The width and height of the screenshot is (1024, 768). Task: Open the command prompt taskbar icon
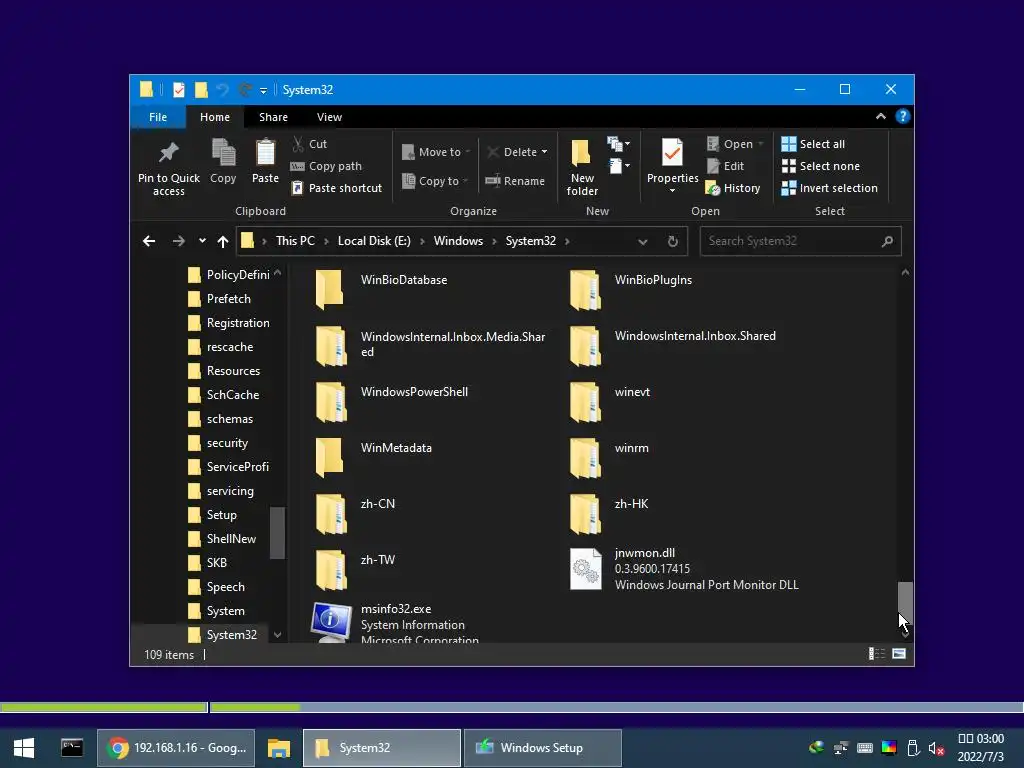click(72, 748)
